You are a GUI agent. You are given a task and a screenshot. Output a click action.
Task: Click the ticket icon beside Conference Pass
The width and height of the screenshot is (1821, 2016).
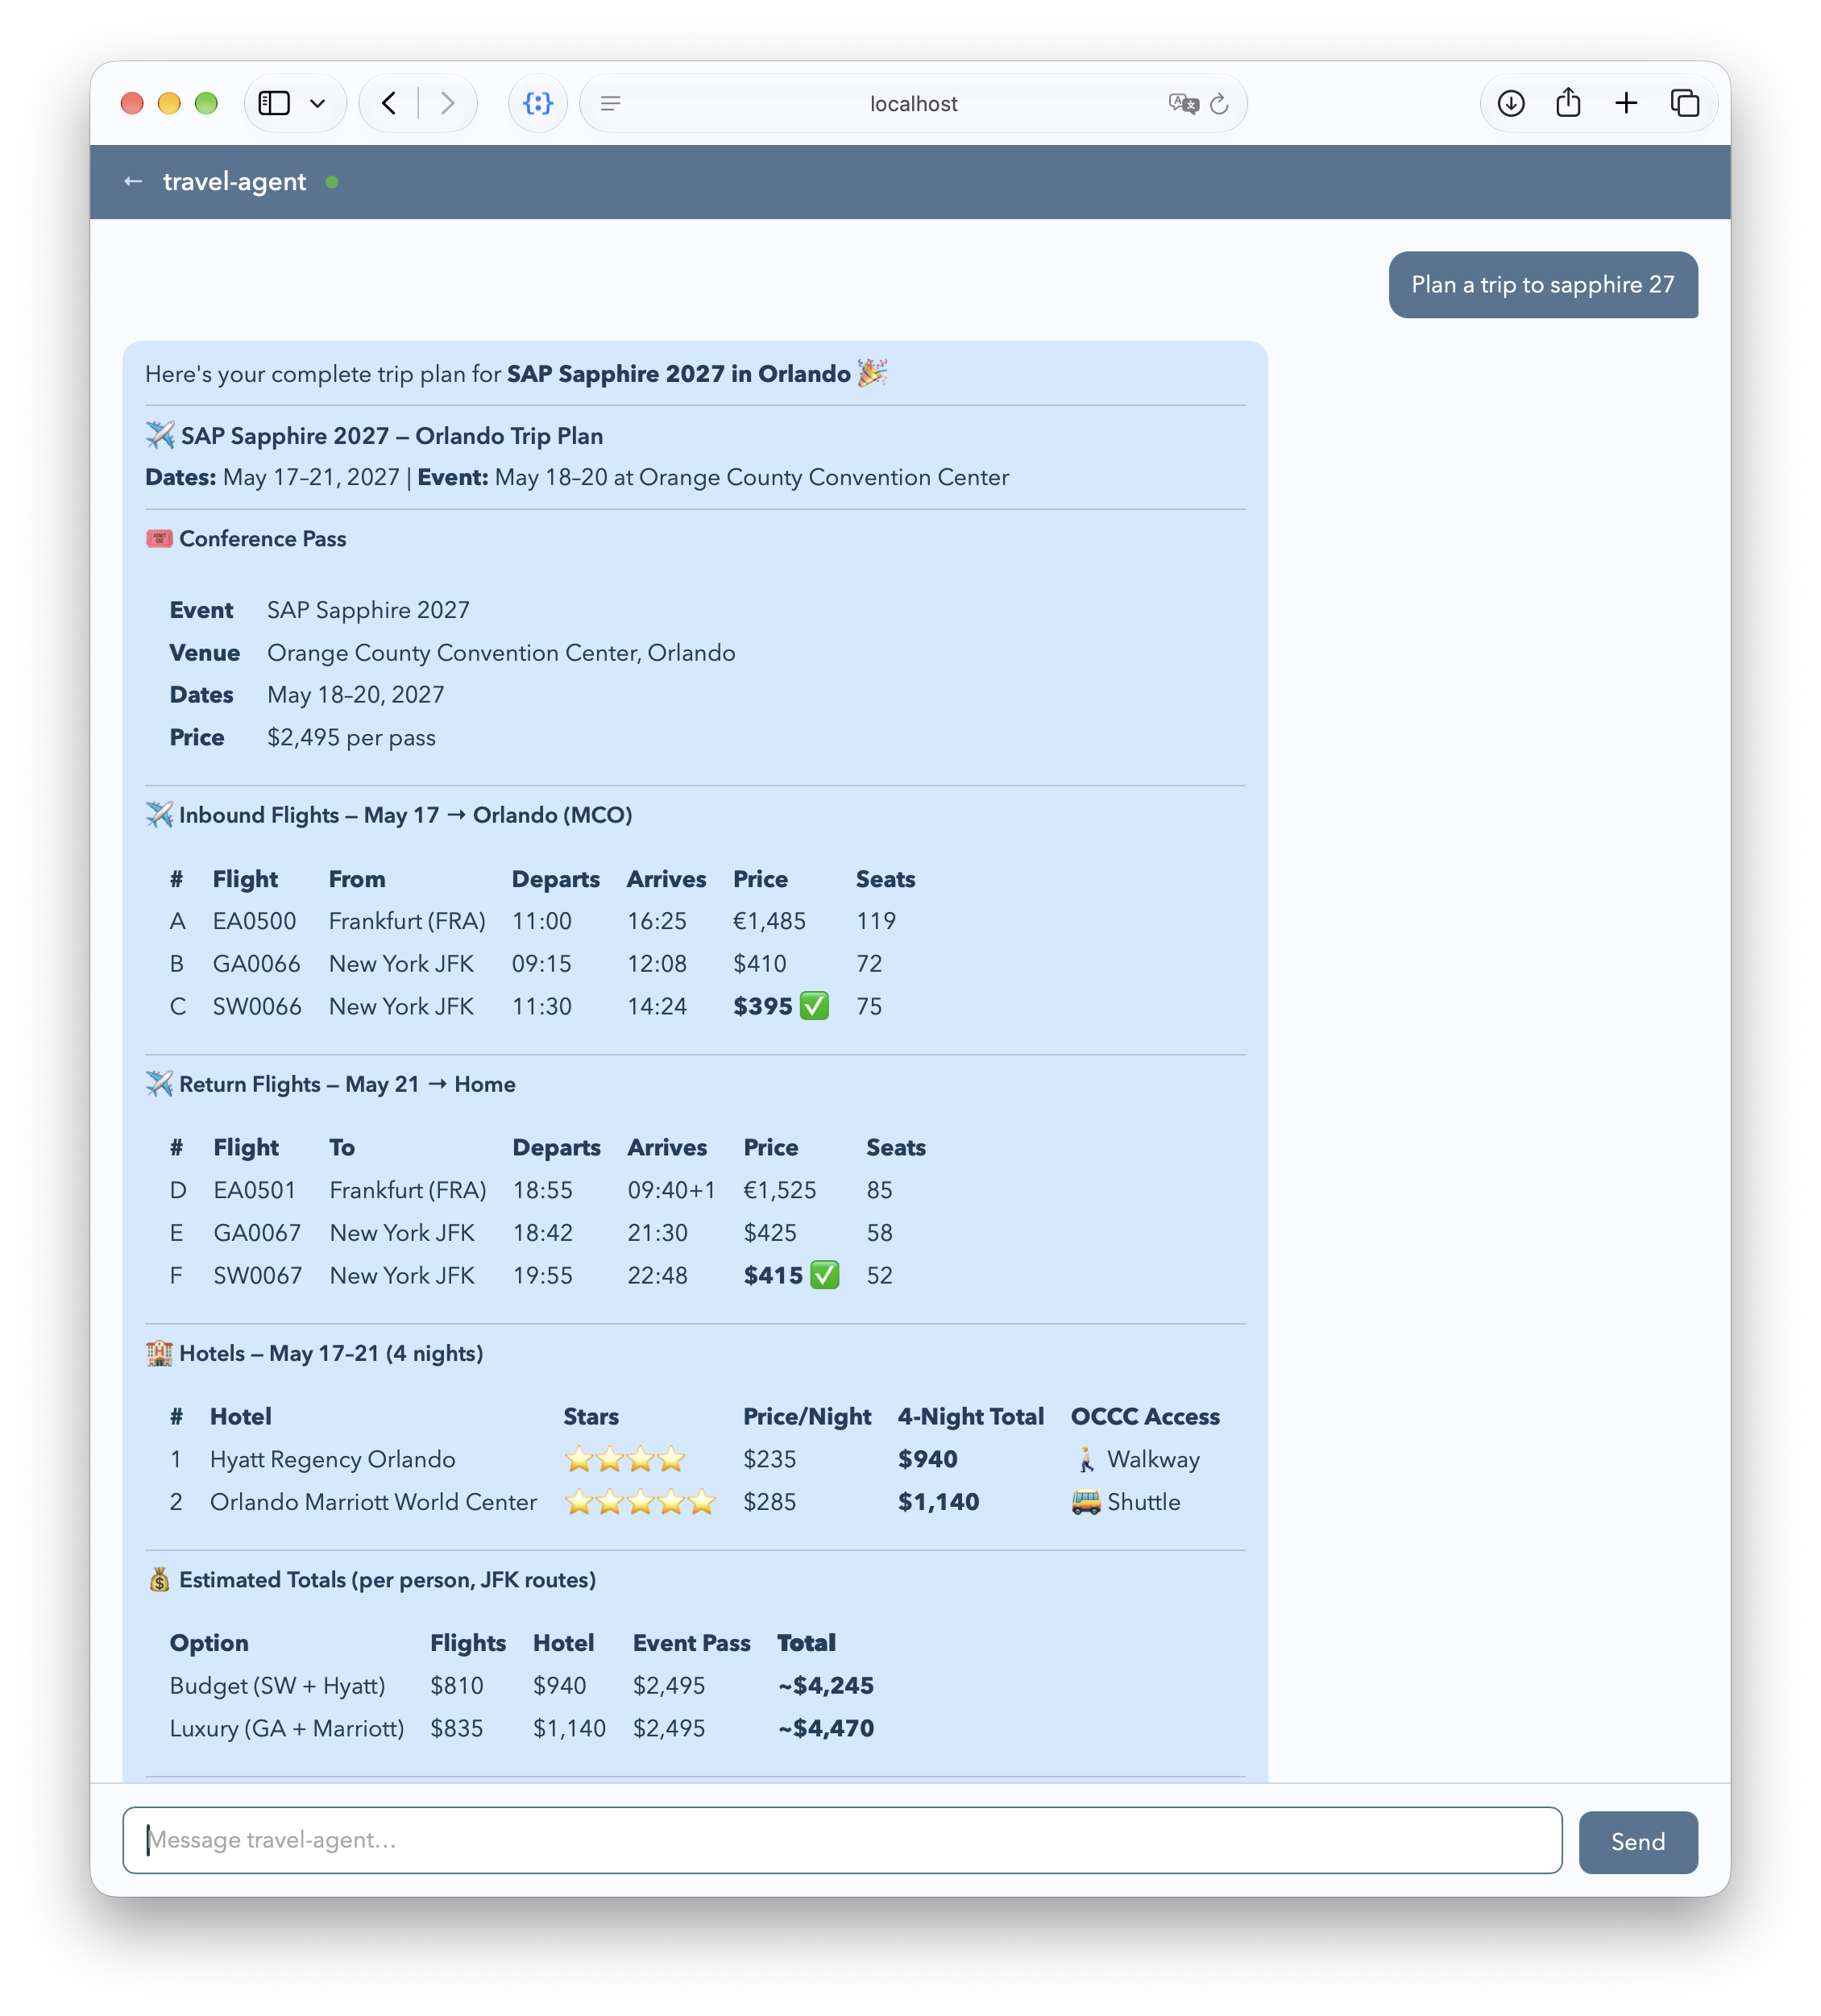(x=159, y=538)
